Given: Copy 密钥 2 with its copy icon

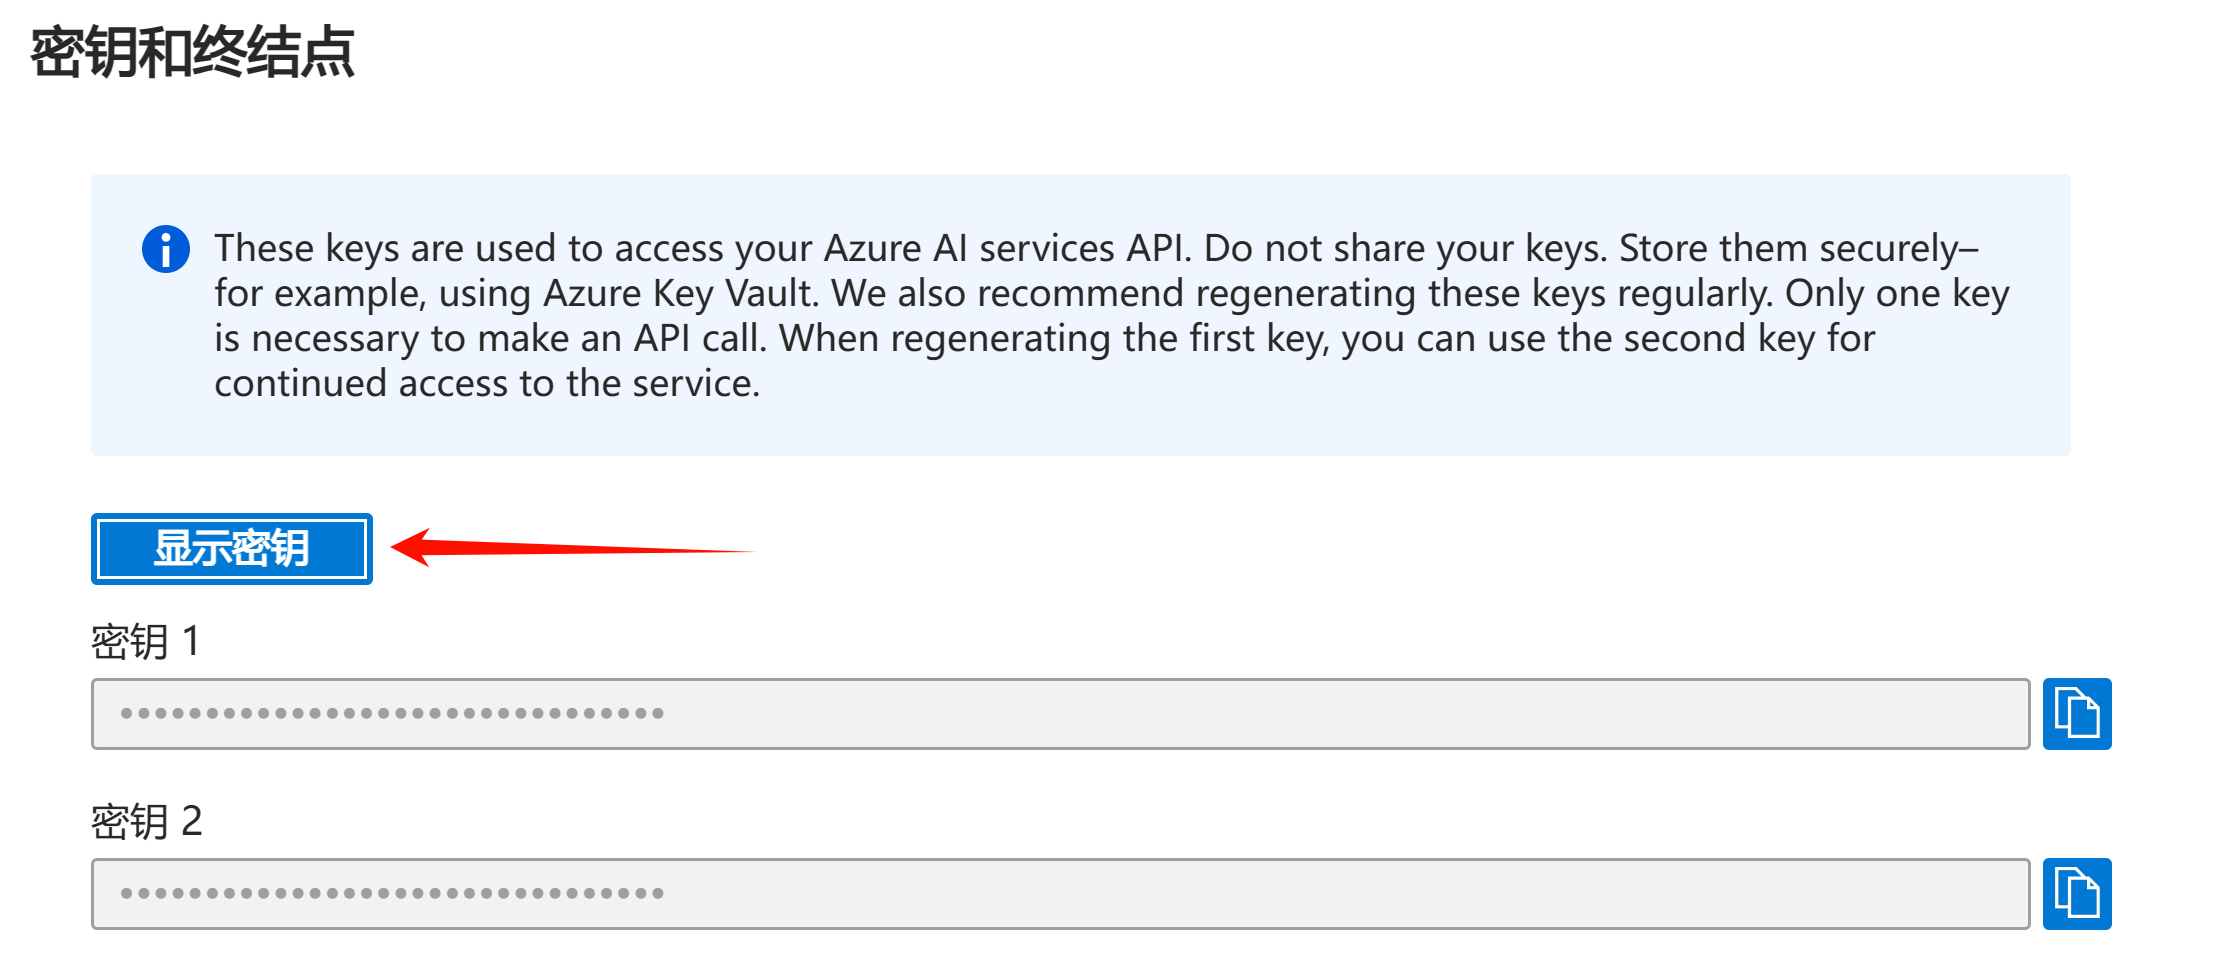Looking at the screenshot, I should pos(2076,894).
